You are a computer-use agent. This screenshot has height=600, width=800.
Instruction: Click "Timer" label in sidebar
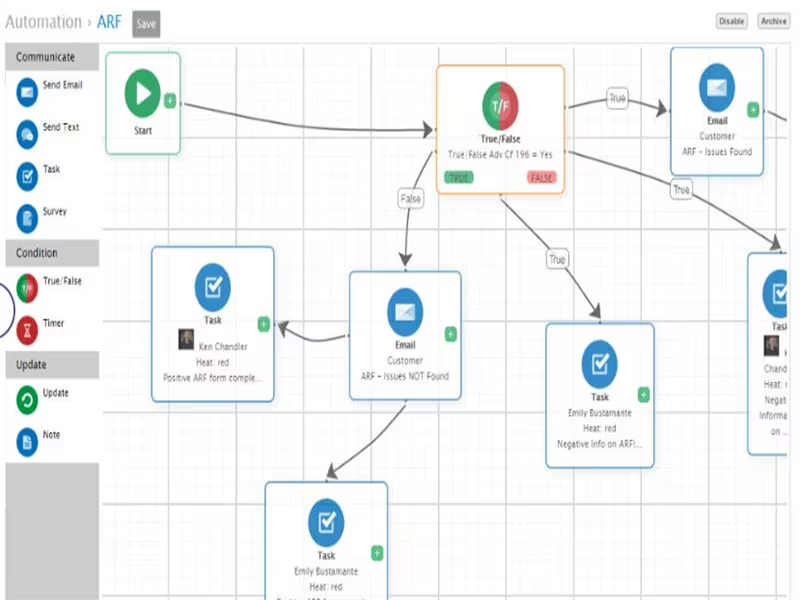[54, 323]
